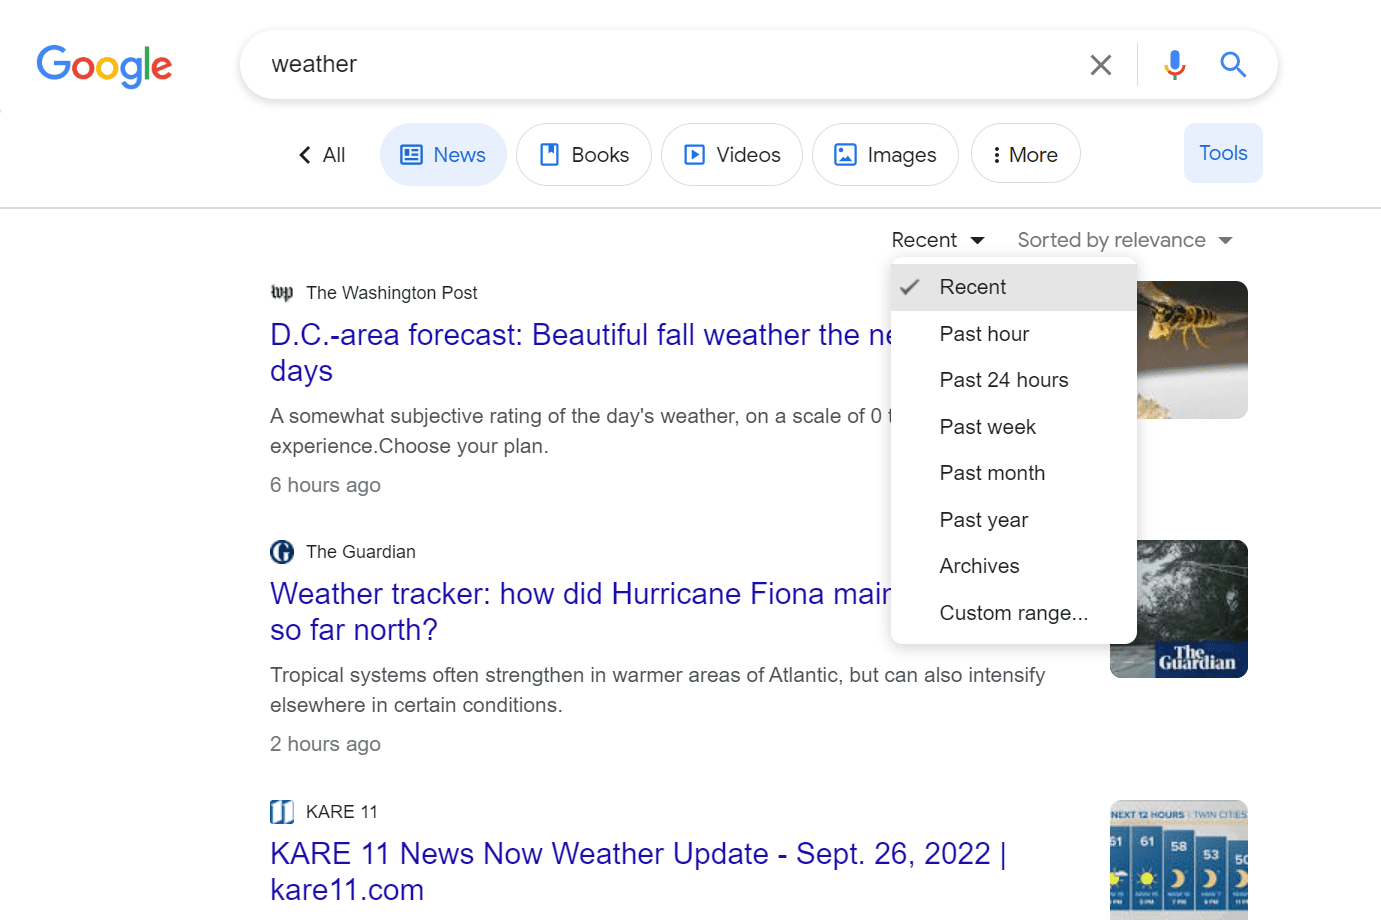The image size is (1381, 920).
Task: Click the Washington Post favicon
Action: [x=282, y=292]
